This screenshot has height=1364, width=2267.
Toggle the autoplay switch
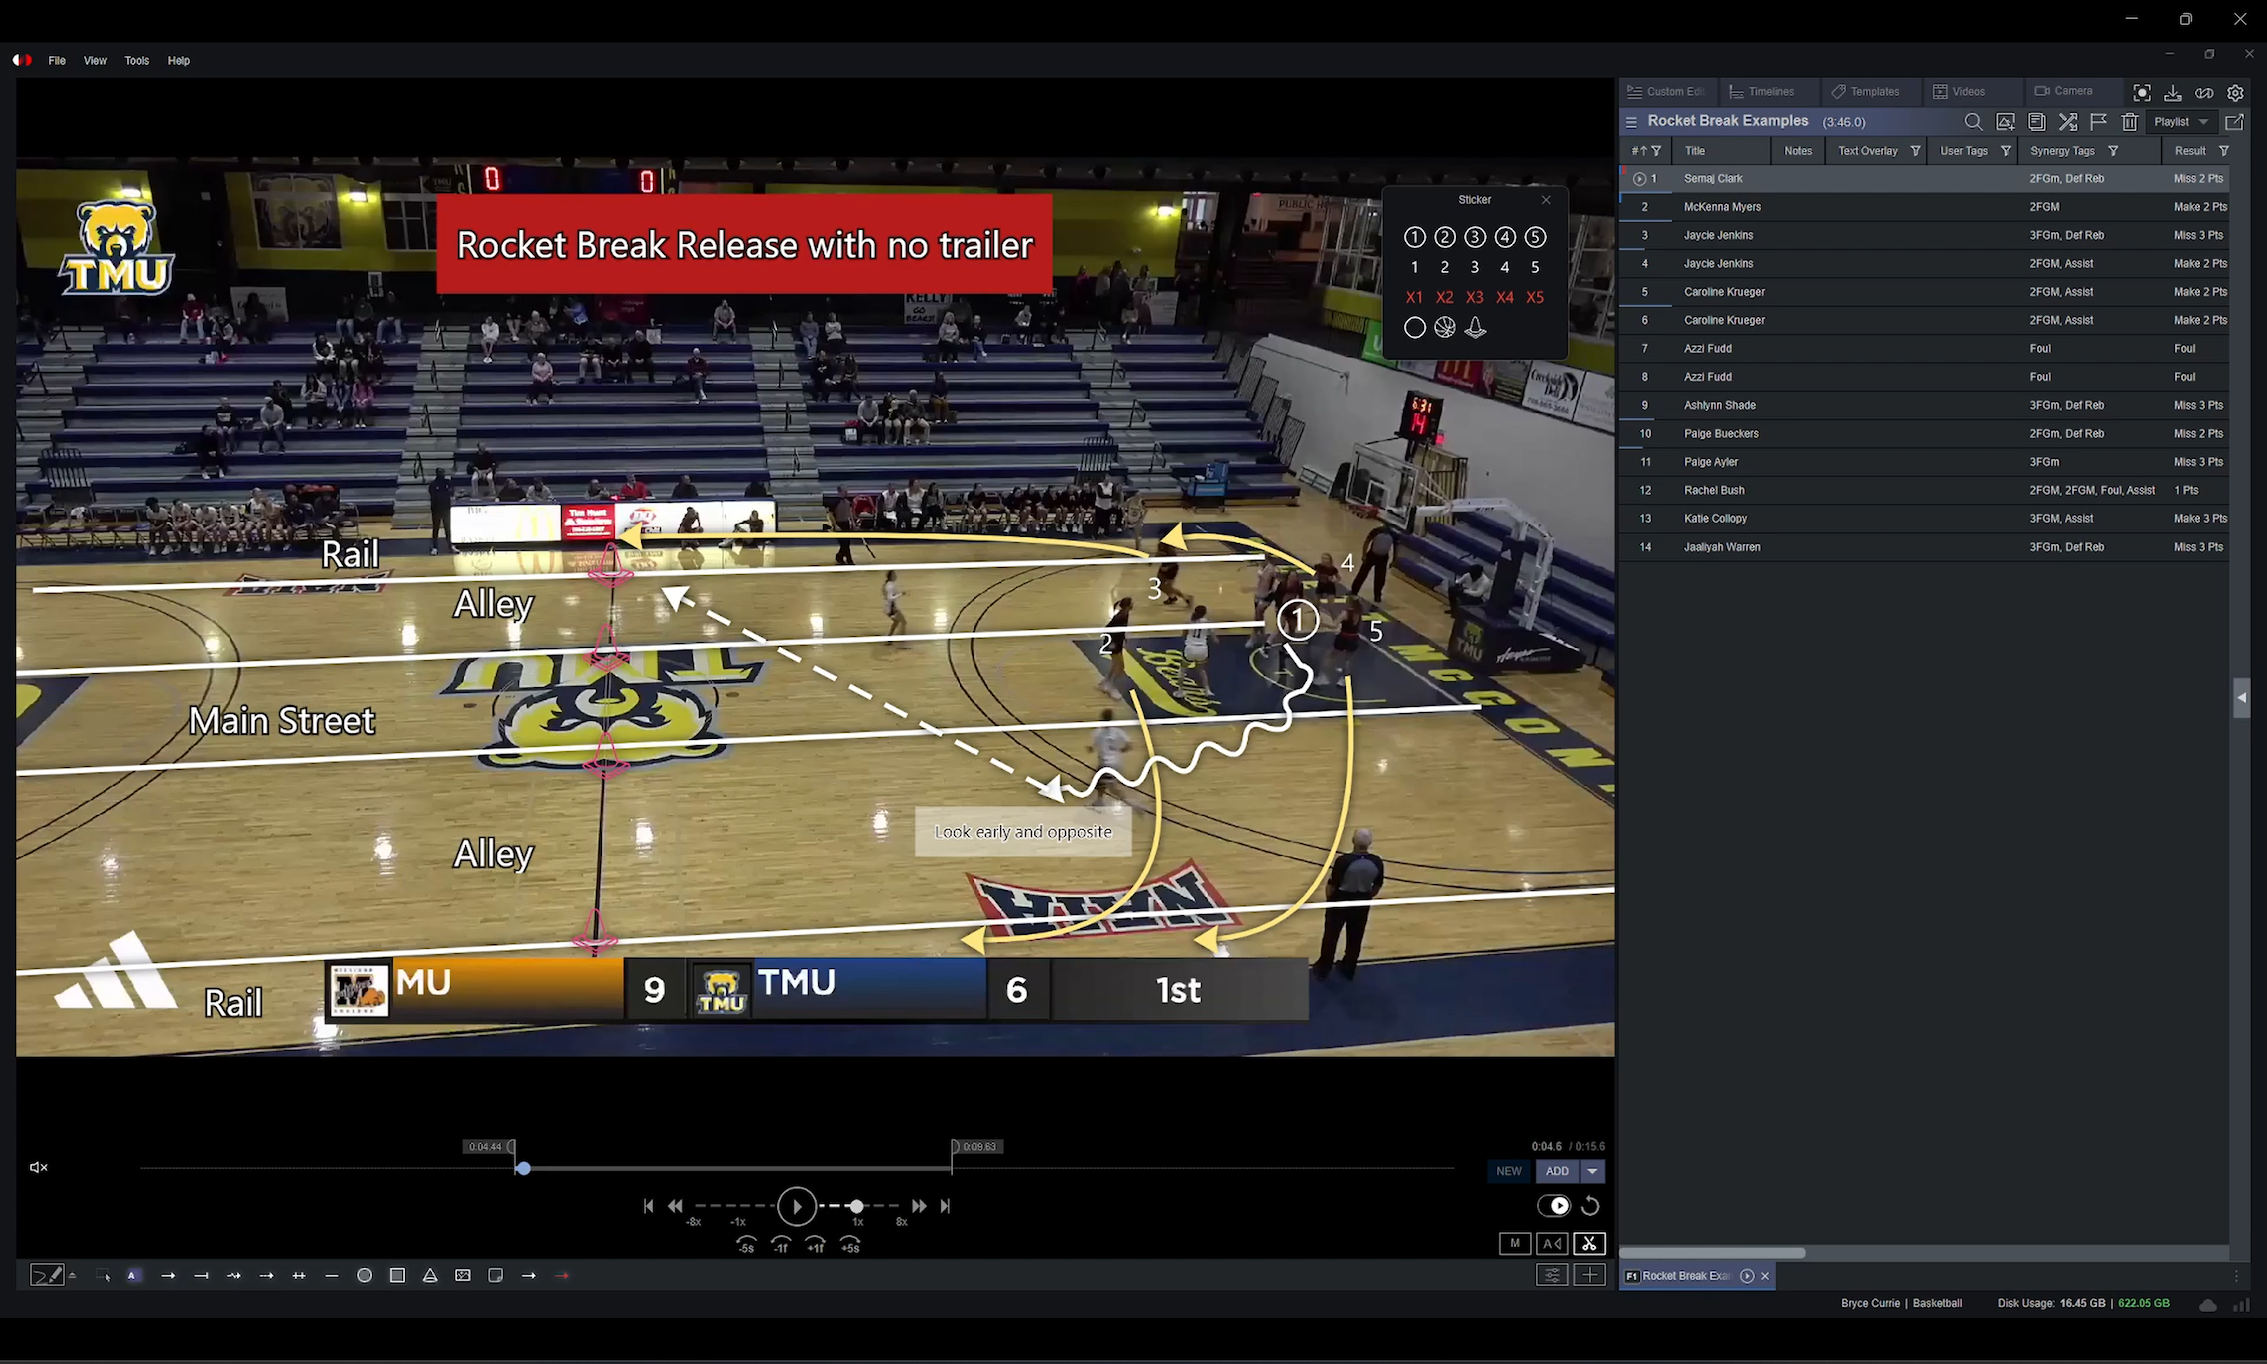1553,1205
